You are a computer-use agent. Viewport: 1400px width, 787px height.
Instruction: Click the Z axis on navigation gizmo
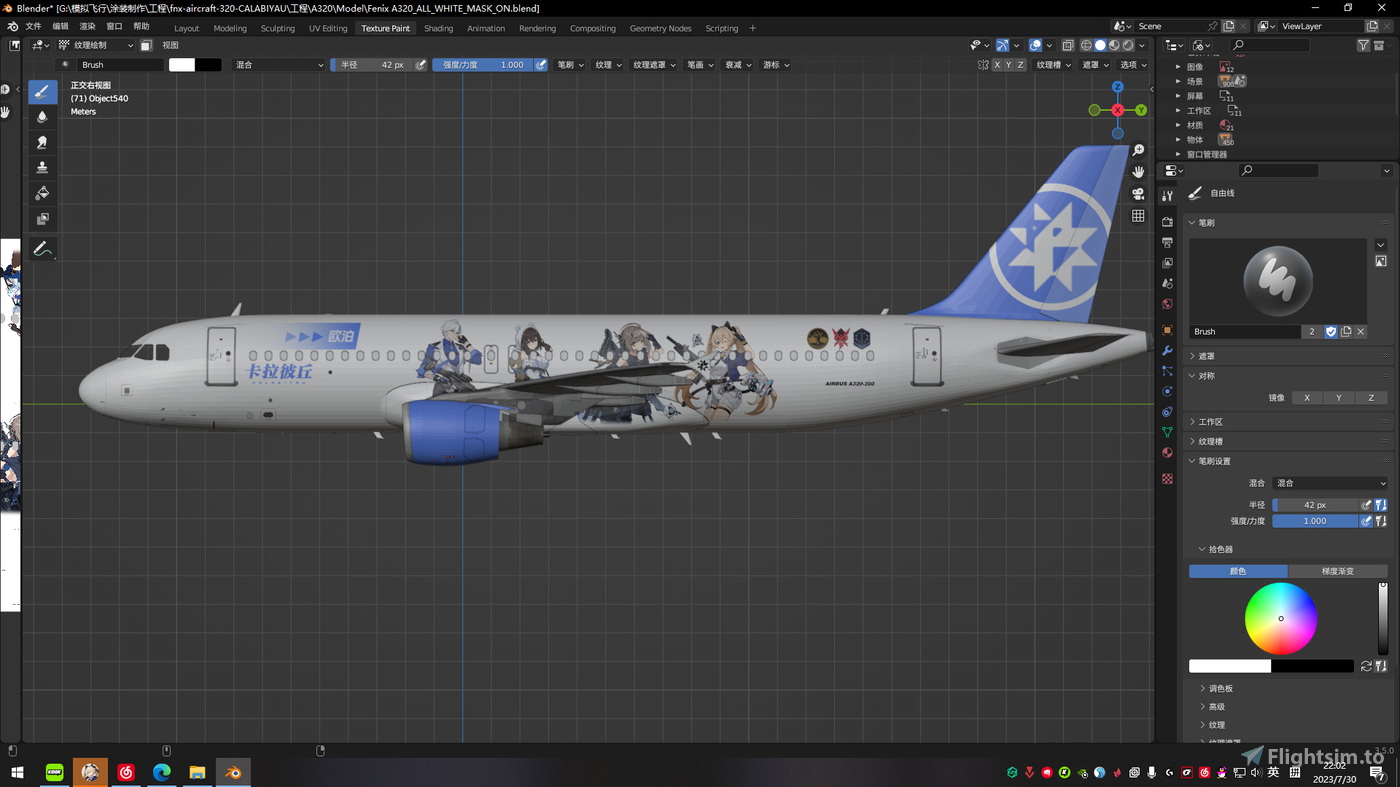[1118, 87]
